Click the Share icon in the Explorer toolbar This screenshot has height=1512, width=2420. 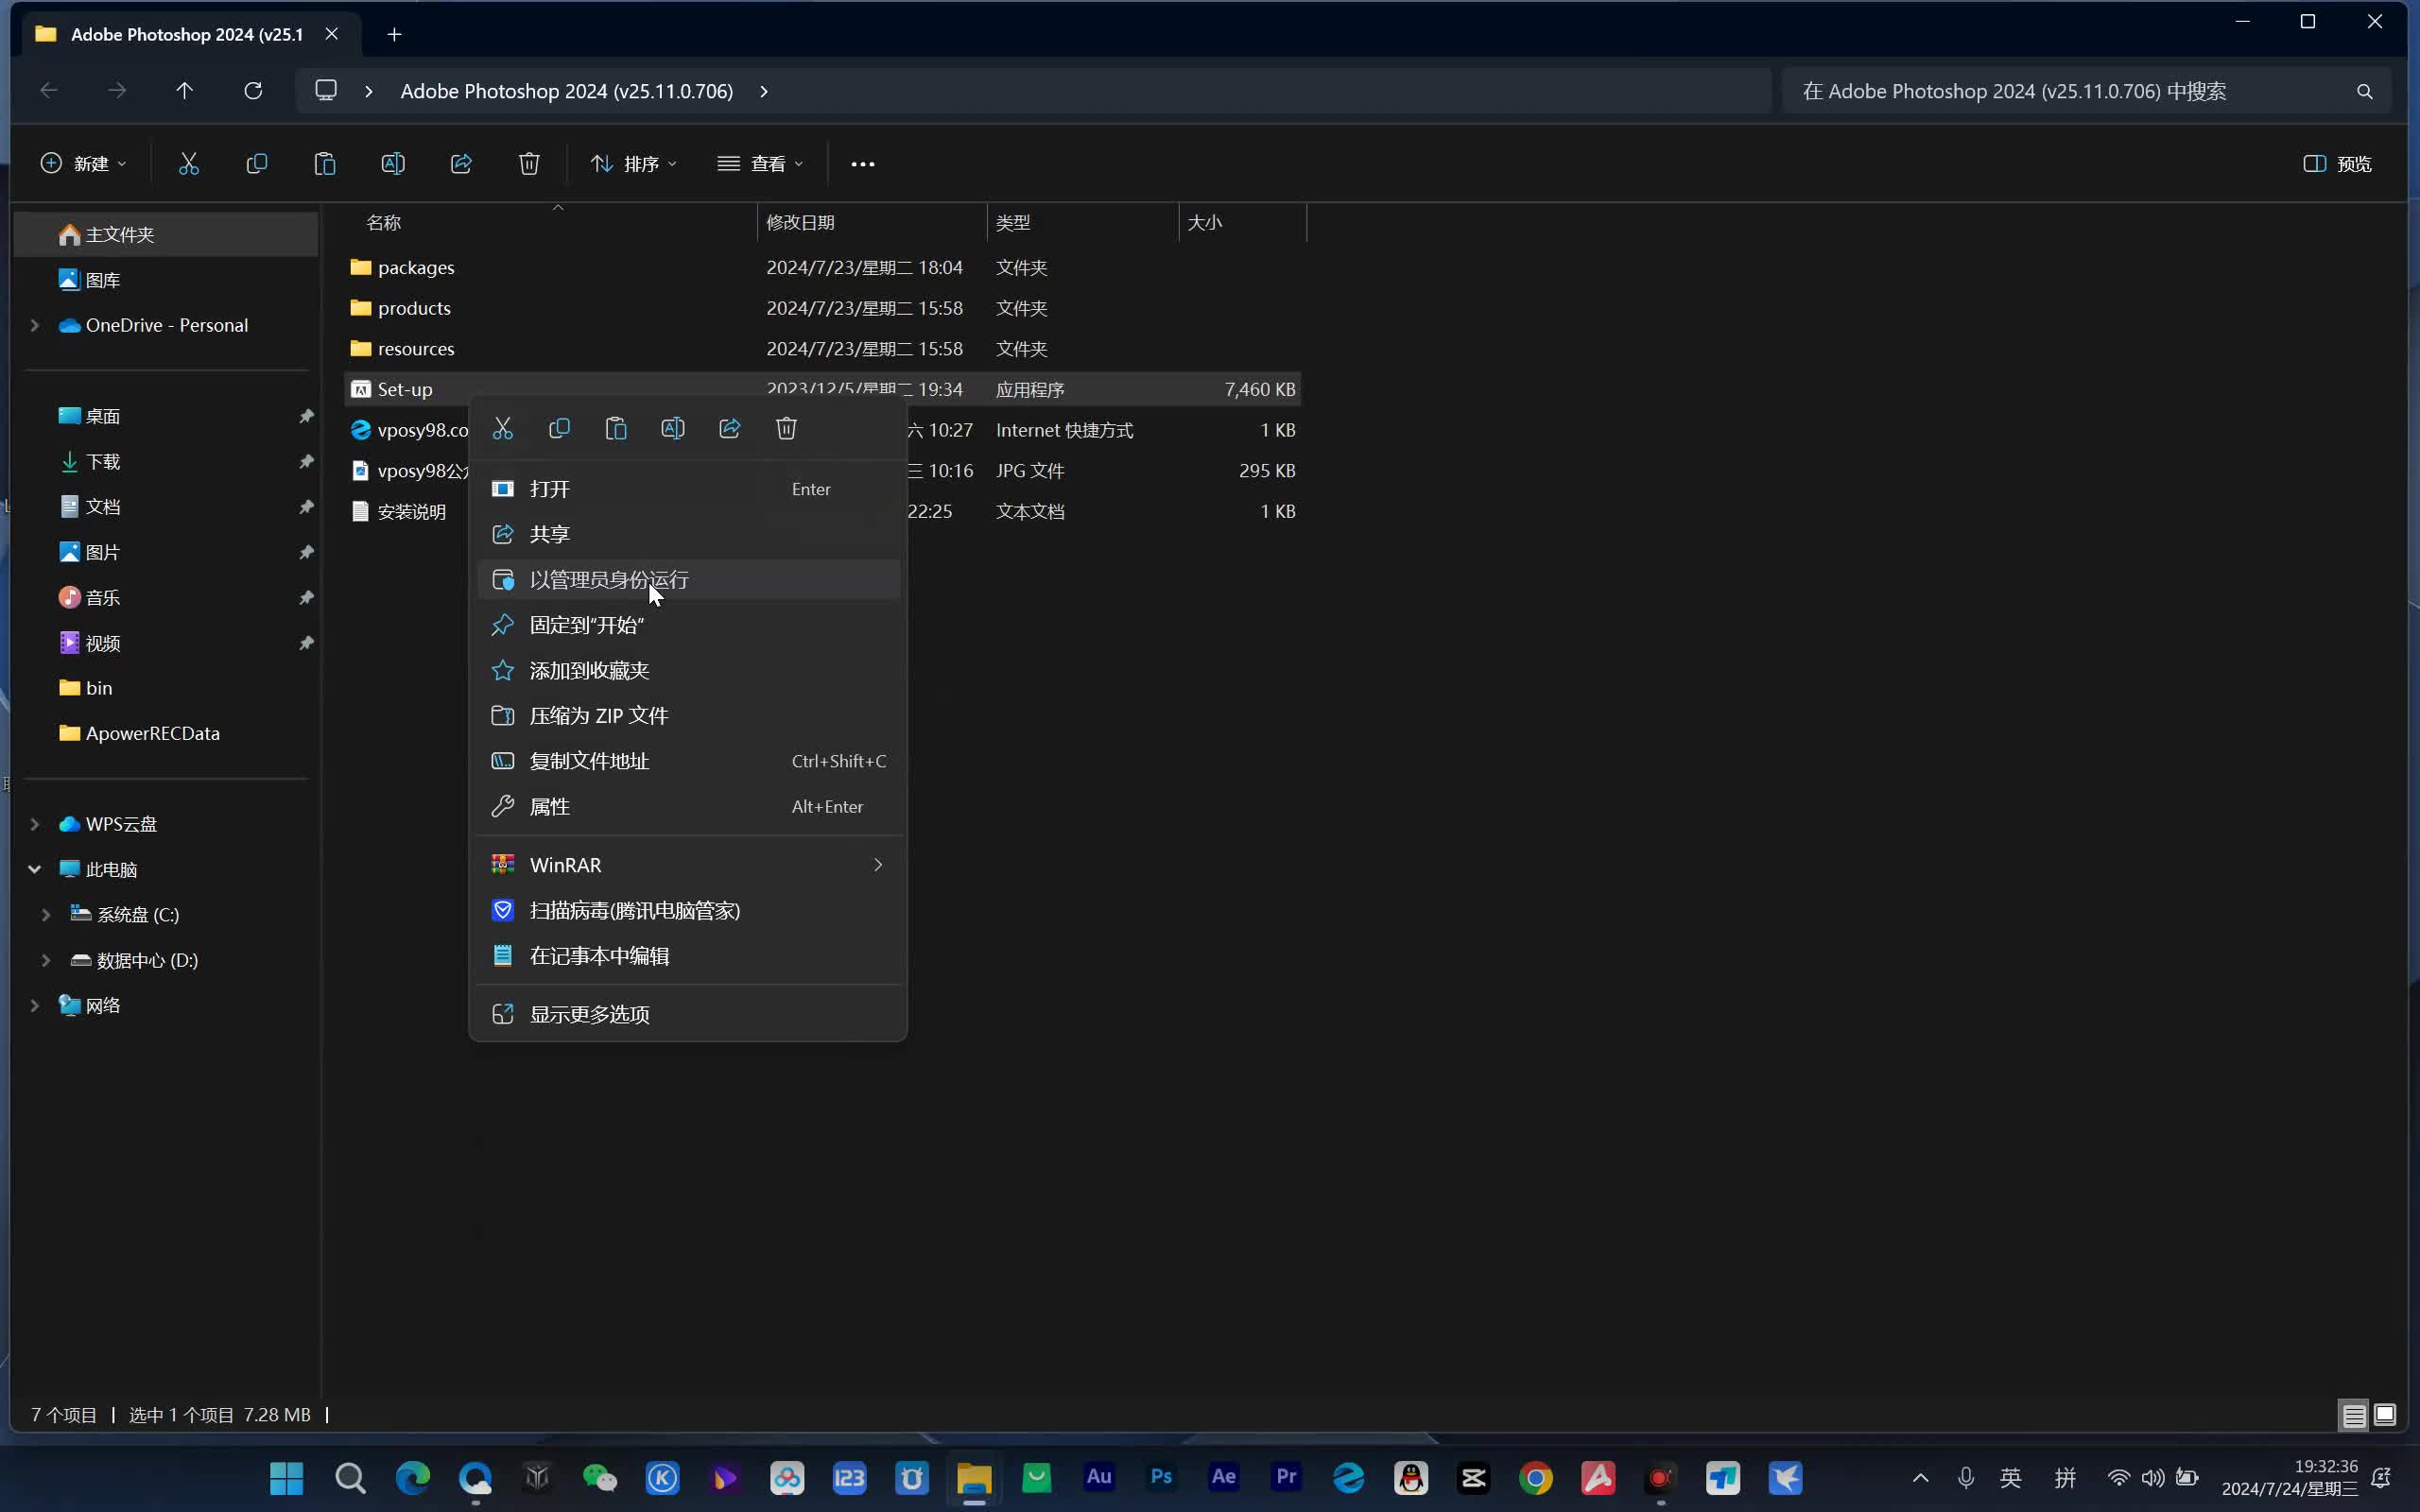tap(461, 164)
